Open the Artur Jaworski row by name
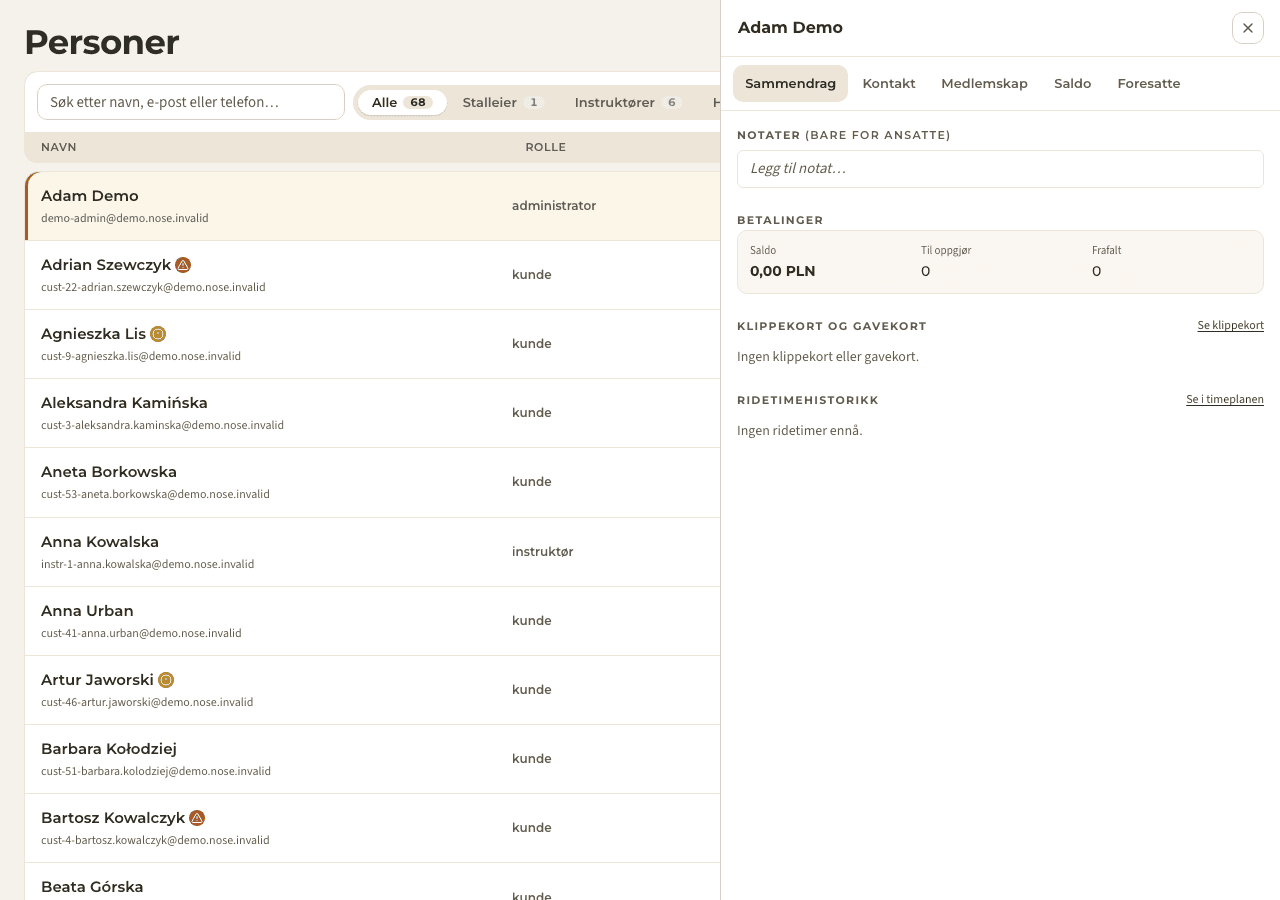1280x900 pixels. [97, 680]
